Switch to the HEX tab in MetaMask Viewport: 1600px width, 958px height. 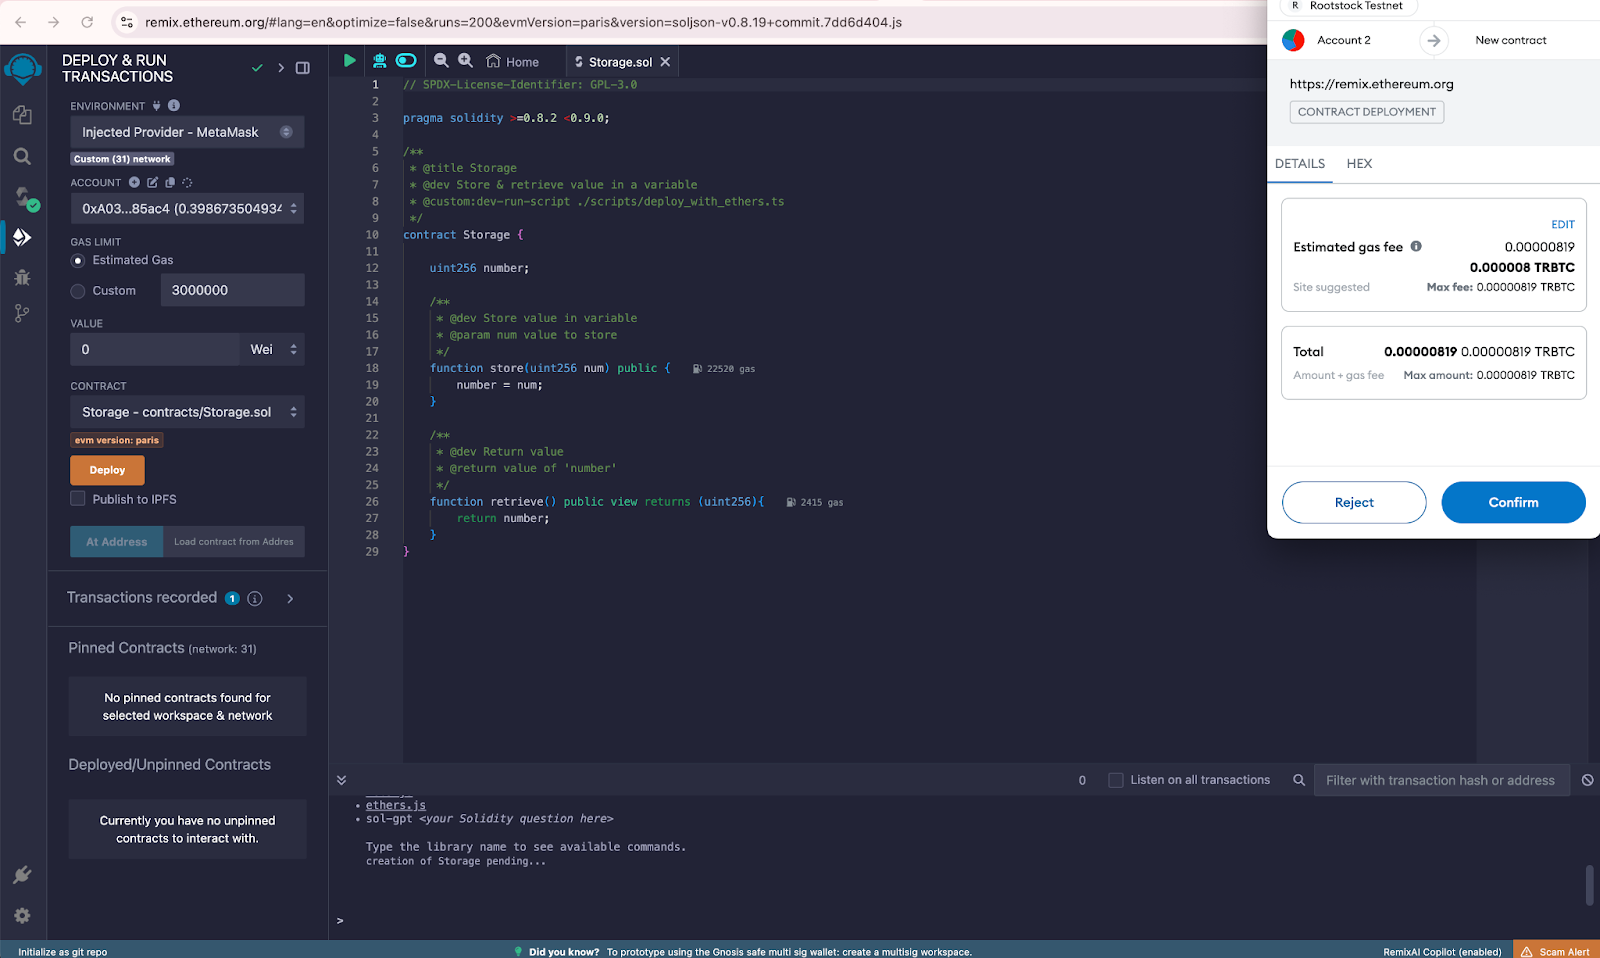pos(1359,163)
